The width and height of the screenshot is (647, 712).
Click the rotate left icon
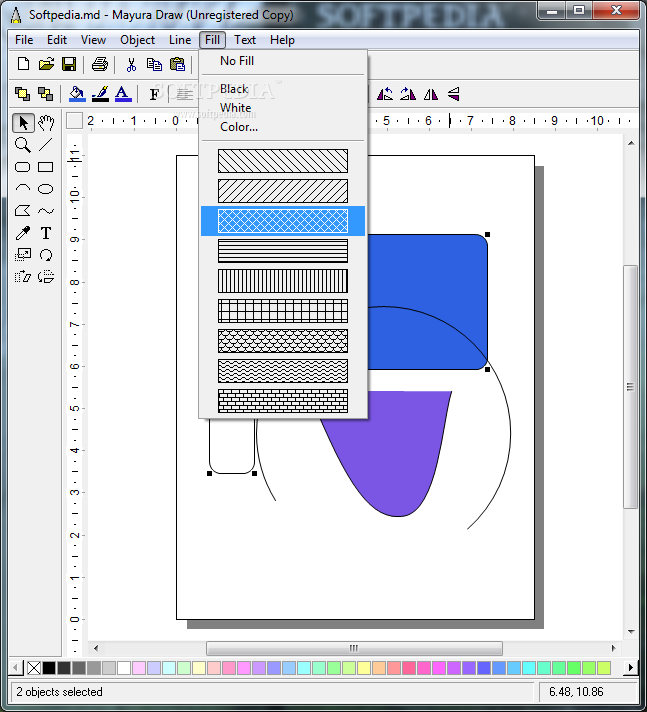pyautogui.click(x=385, y=94)
